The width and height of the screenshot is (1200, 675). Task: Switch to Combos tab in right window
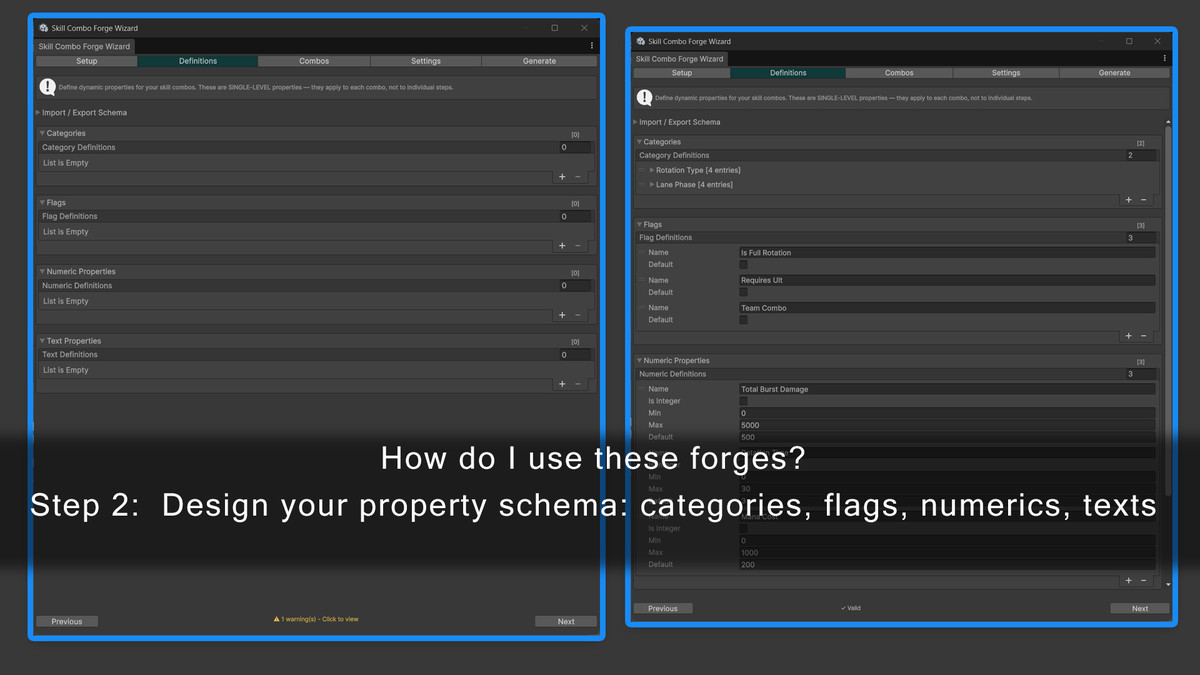click(x=899, y=73)
